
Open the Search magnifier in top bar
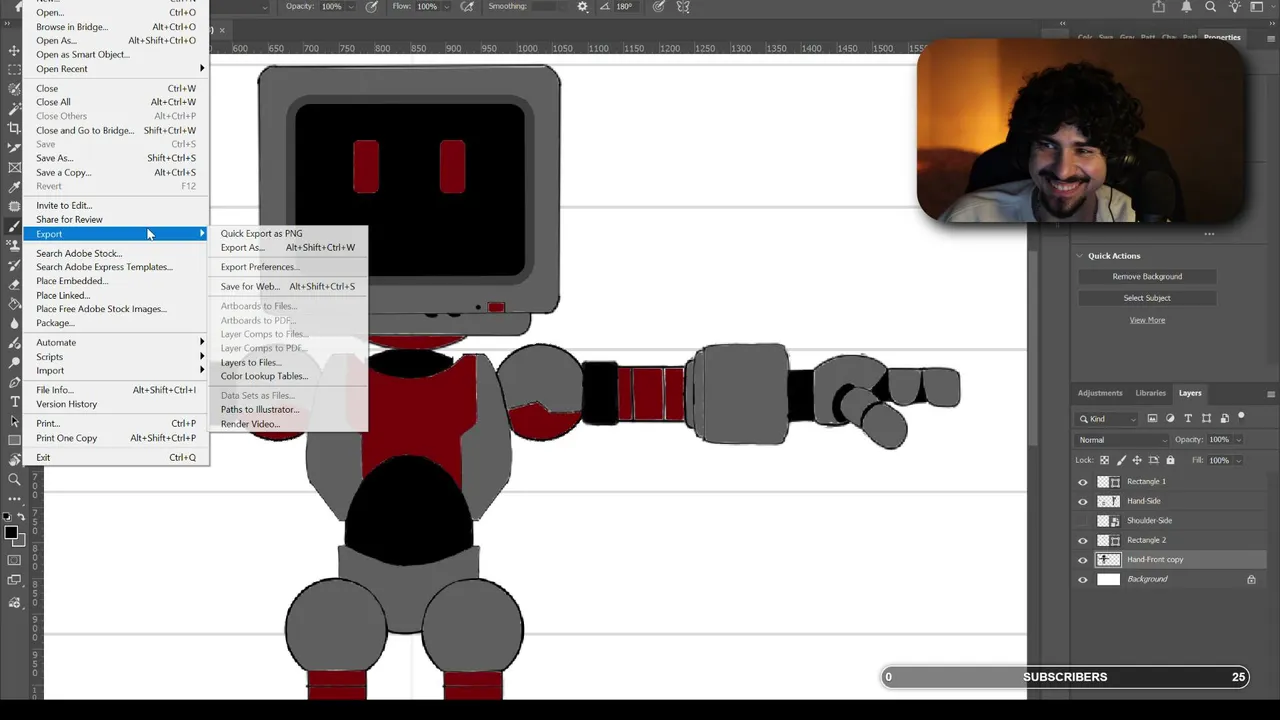tap(1210, 7)
